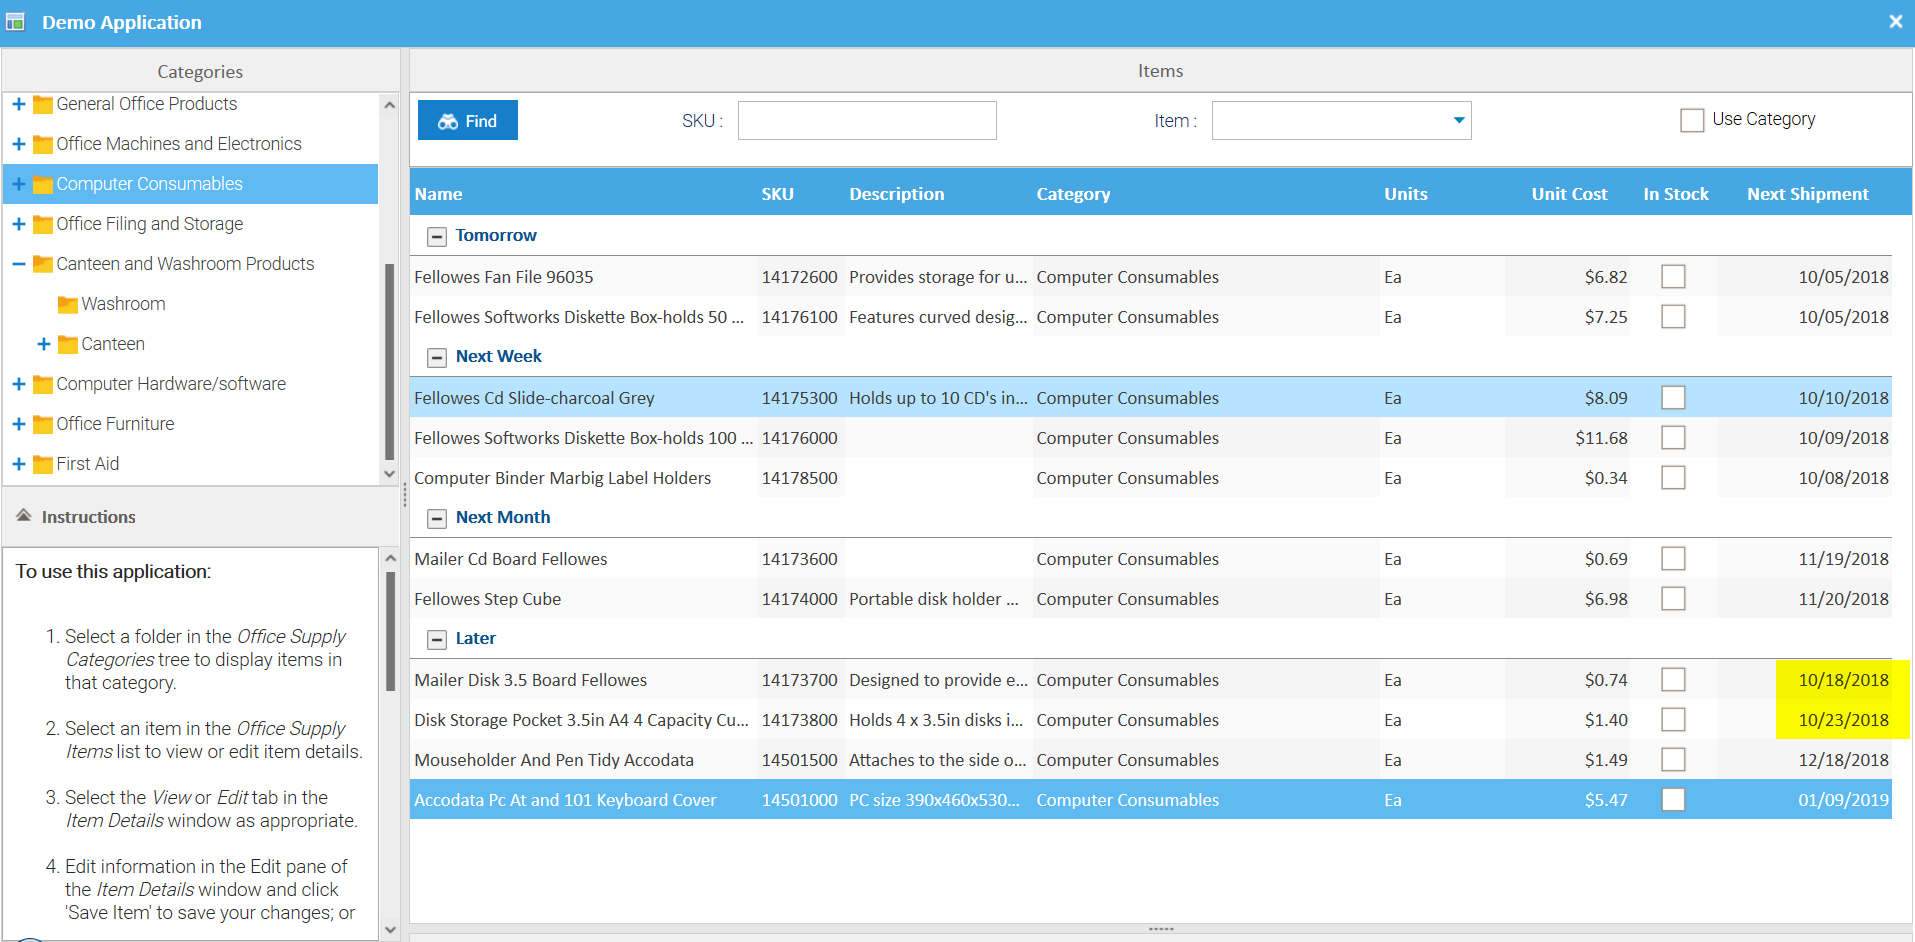This screenshot has height=942, width=1915.
Task: Collapse the Tomorrow group
Action: (436, 237)
